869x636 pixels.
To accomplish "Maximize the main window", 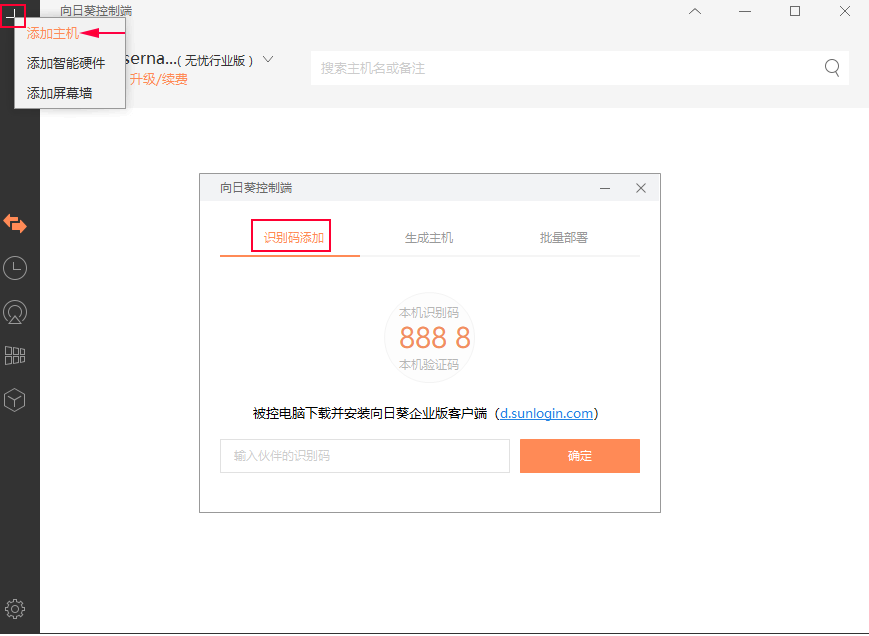I will pyautogui.click(x=795, y=11).
